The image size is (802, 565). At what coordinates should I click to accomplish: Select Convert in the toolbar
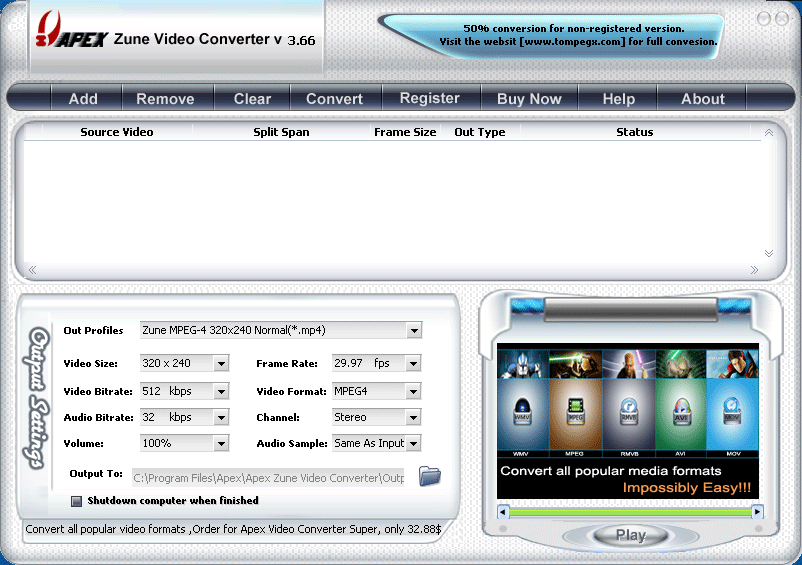(334, 98)
